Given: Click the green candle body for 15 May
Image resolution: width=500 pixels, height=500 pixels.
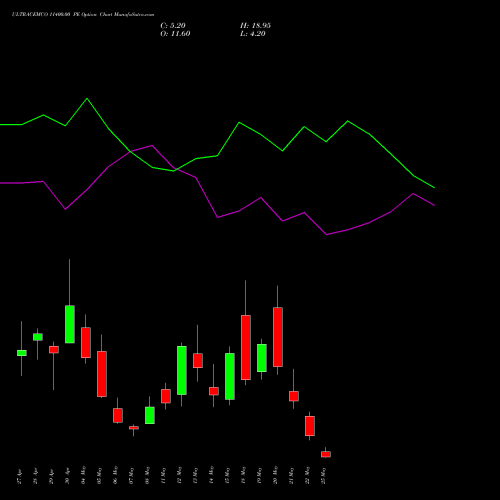Looking at the screenshot, I should tap(230, 376).
